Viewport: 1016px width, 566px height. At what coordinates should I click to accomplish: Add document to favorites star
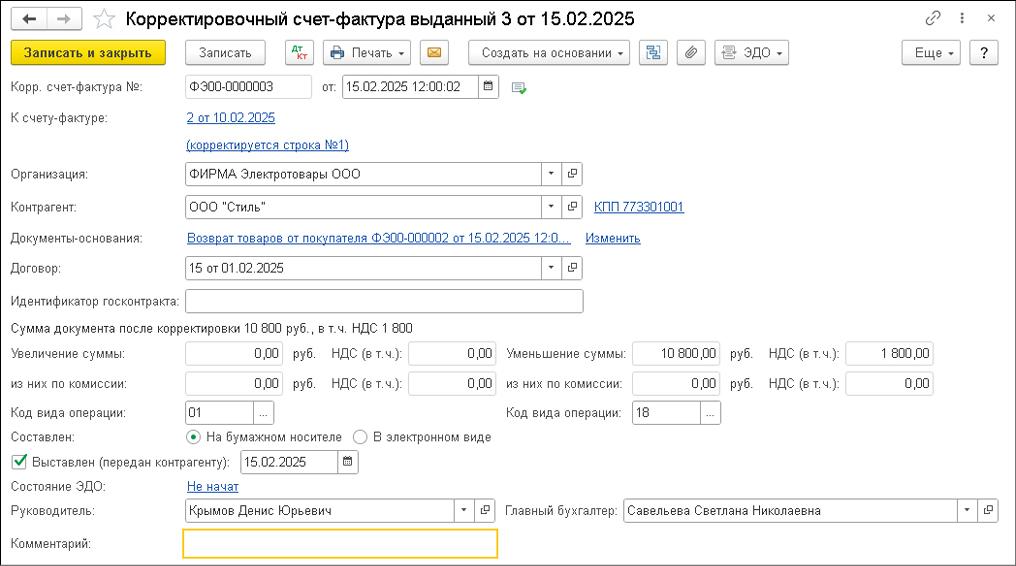tap(103, 19)
